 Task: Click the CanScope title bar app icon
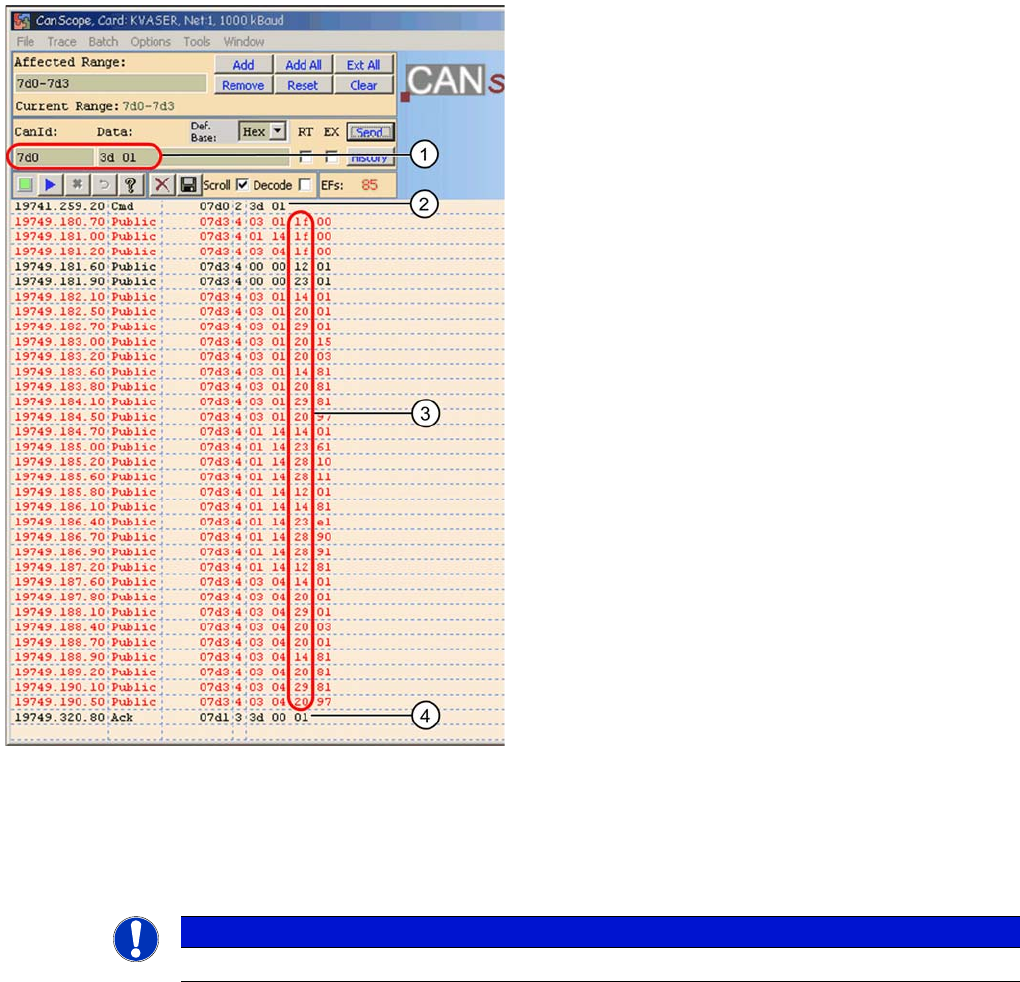tap(22, 20)
